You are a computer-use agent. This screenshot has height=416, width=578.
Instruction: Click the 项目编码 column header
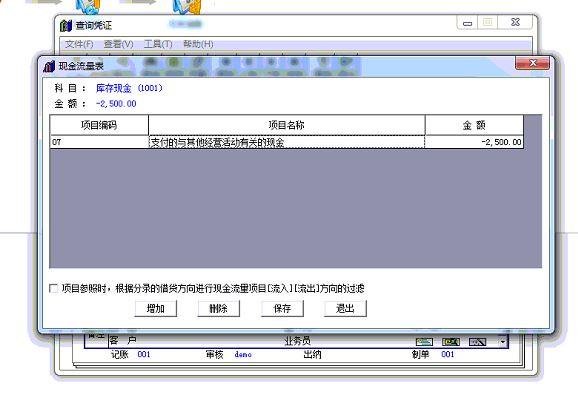(99, 125)
